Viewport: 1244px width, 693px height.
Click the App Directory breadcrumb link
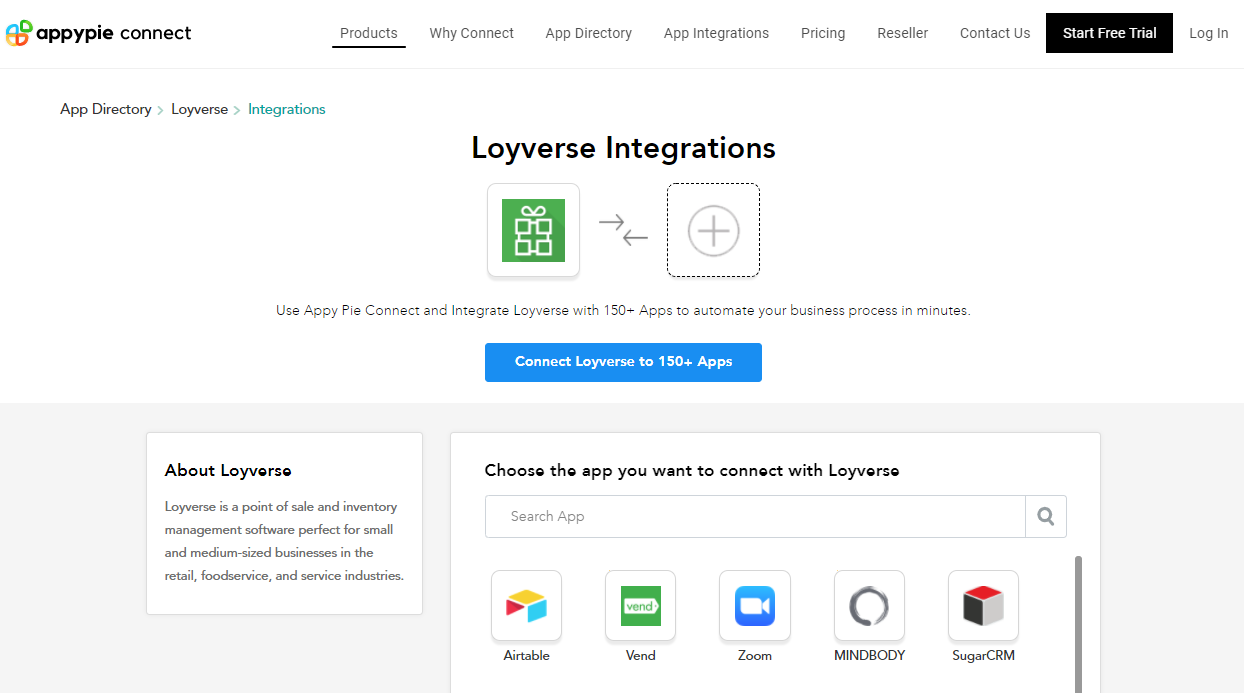pos(105,109)
